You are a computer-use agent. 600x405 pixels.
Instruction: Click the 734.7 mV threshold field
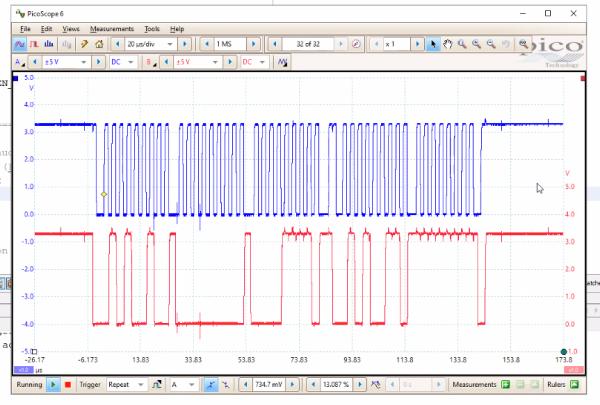coord(269,385)
